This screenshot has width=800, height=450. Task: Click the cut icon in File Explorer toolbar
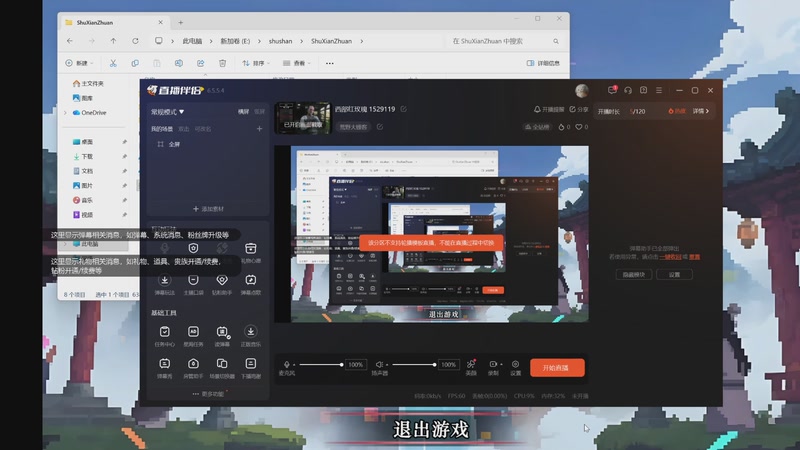113,63
